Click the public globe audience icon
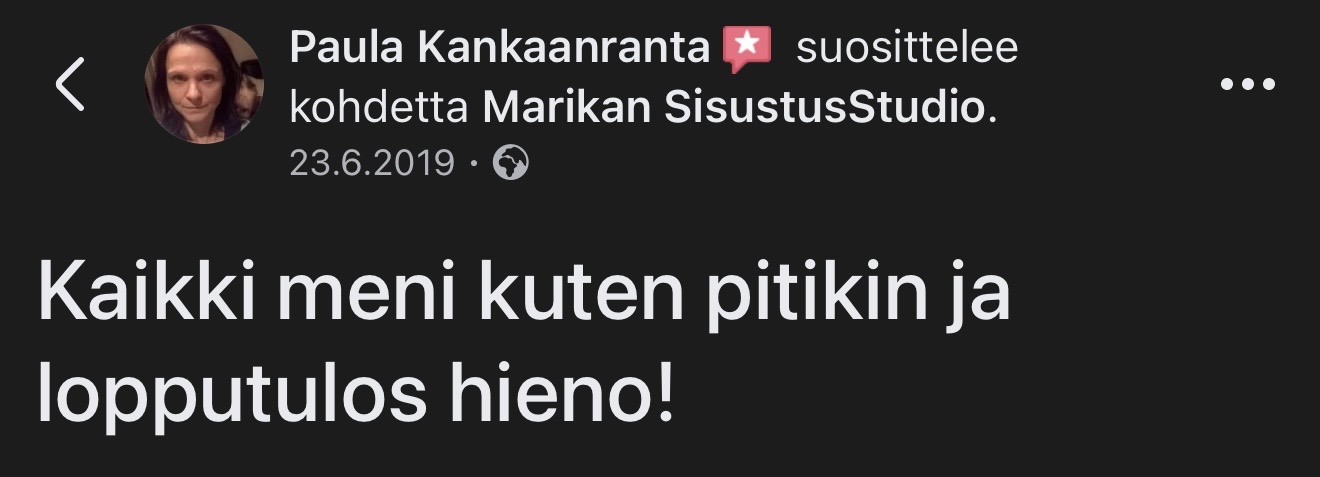 point(511,161)
